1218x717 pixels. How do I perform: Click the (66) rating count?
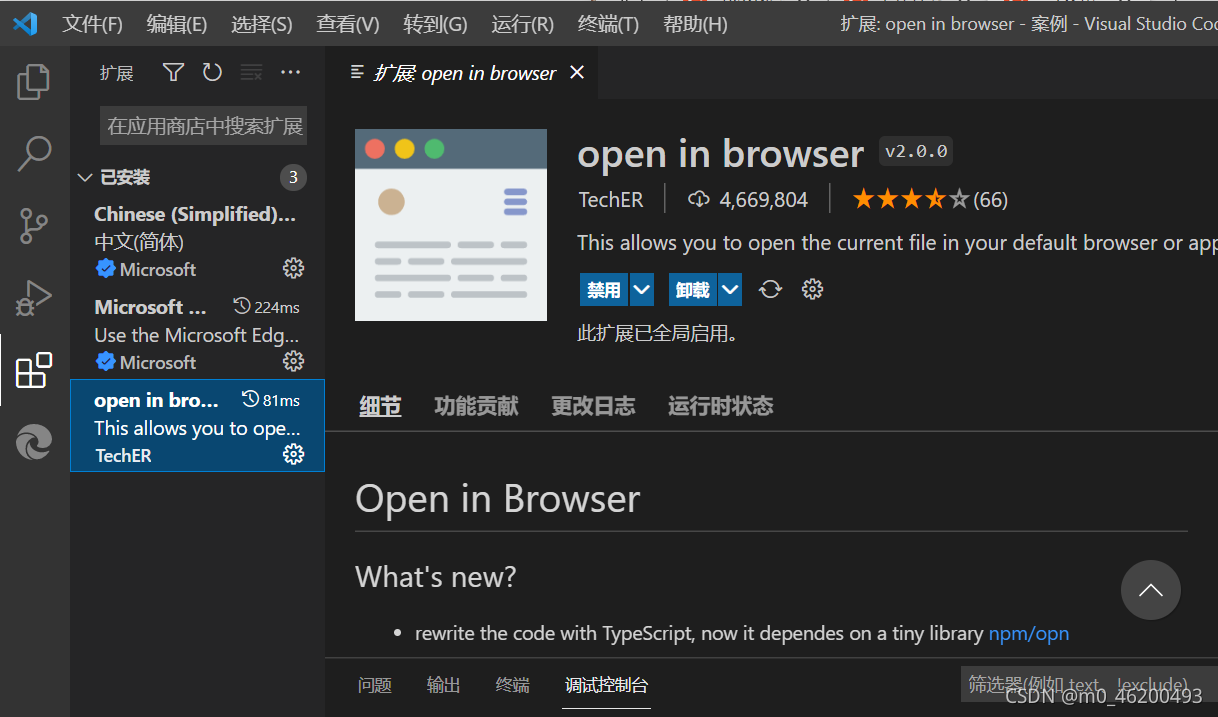(x=990, y=200)
